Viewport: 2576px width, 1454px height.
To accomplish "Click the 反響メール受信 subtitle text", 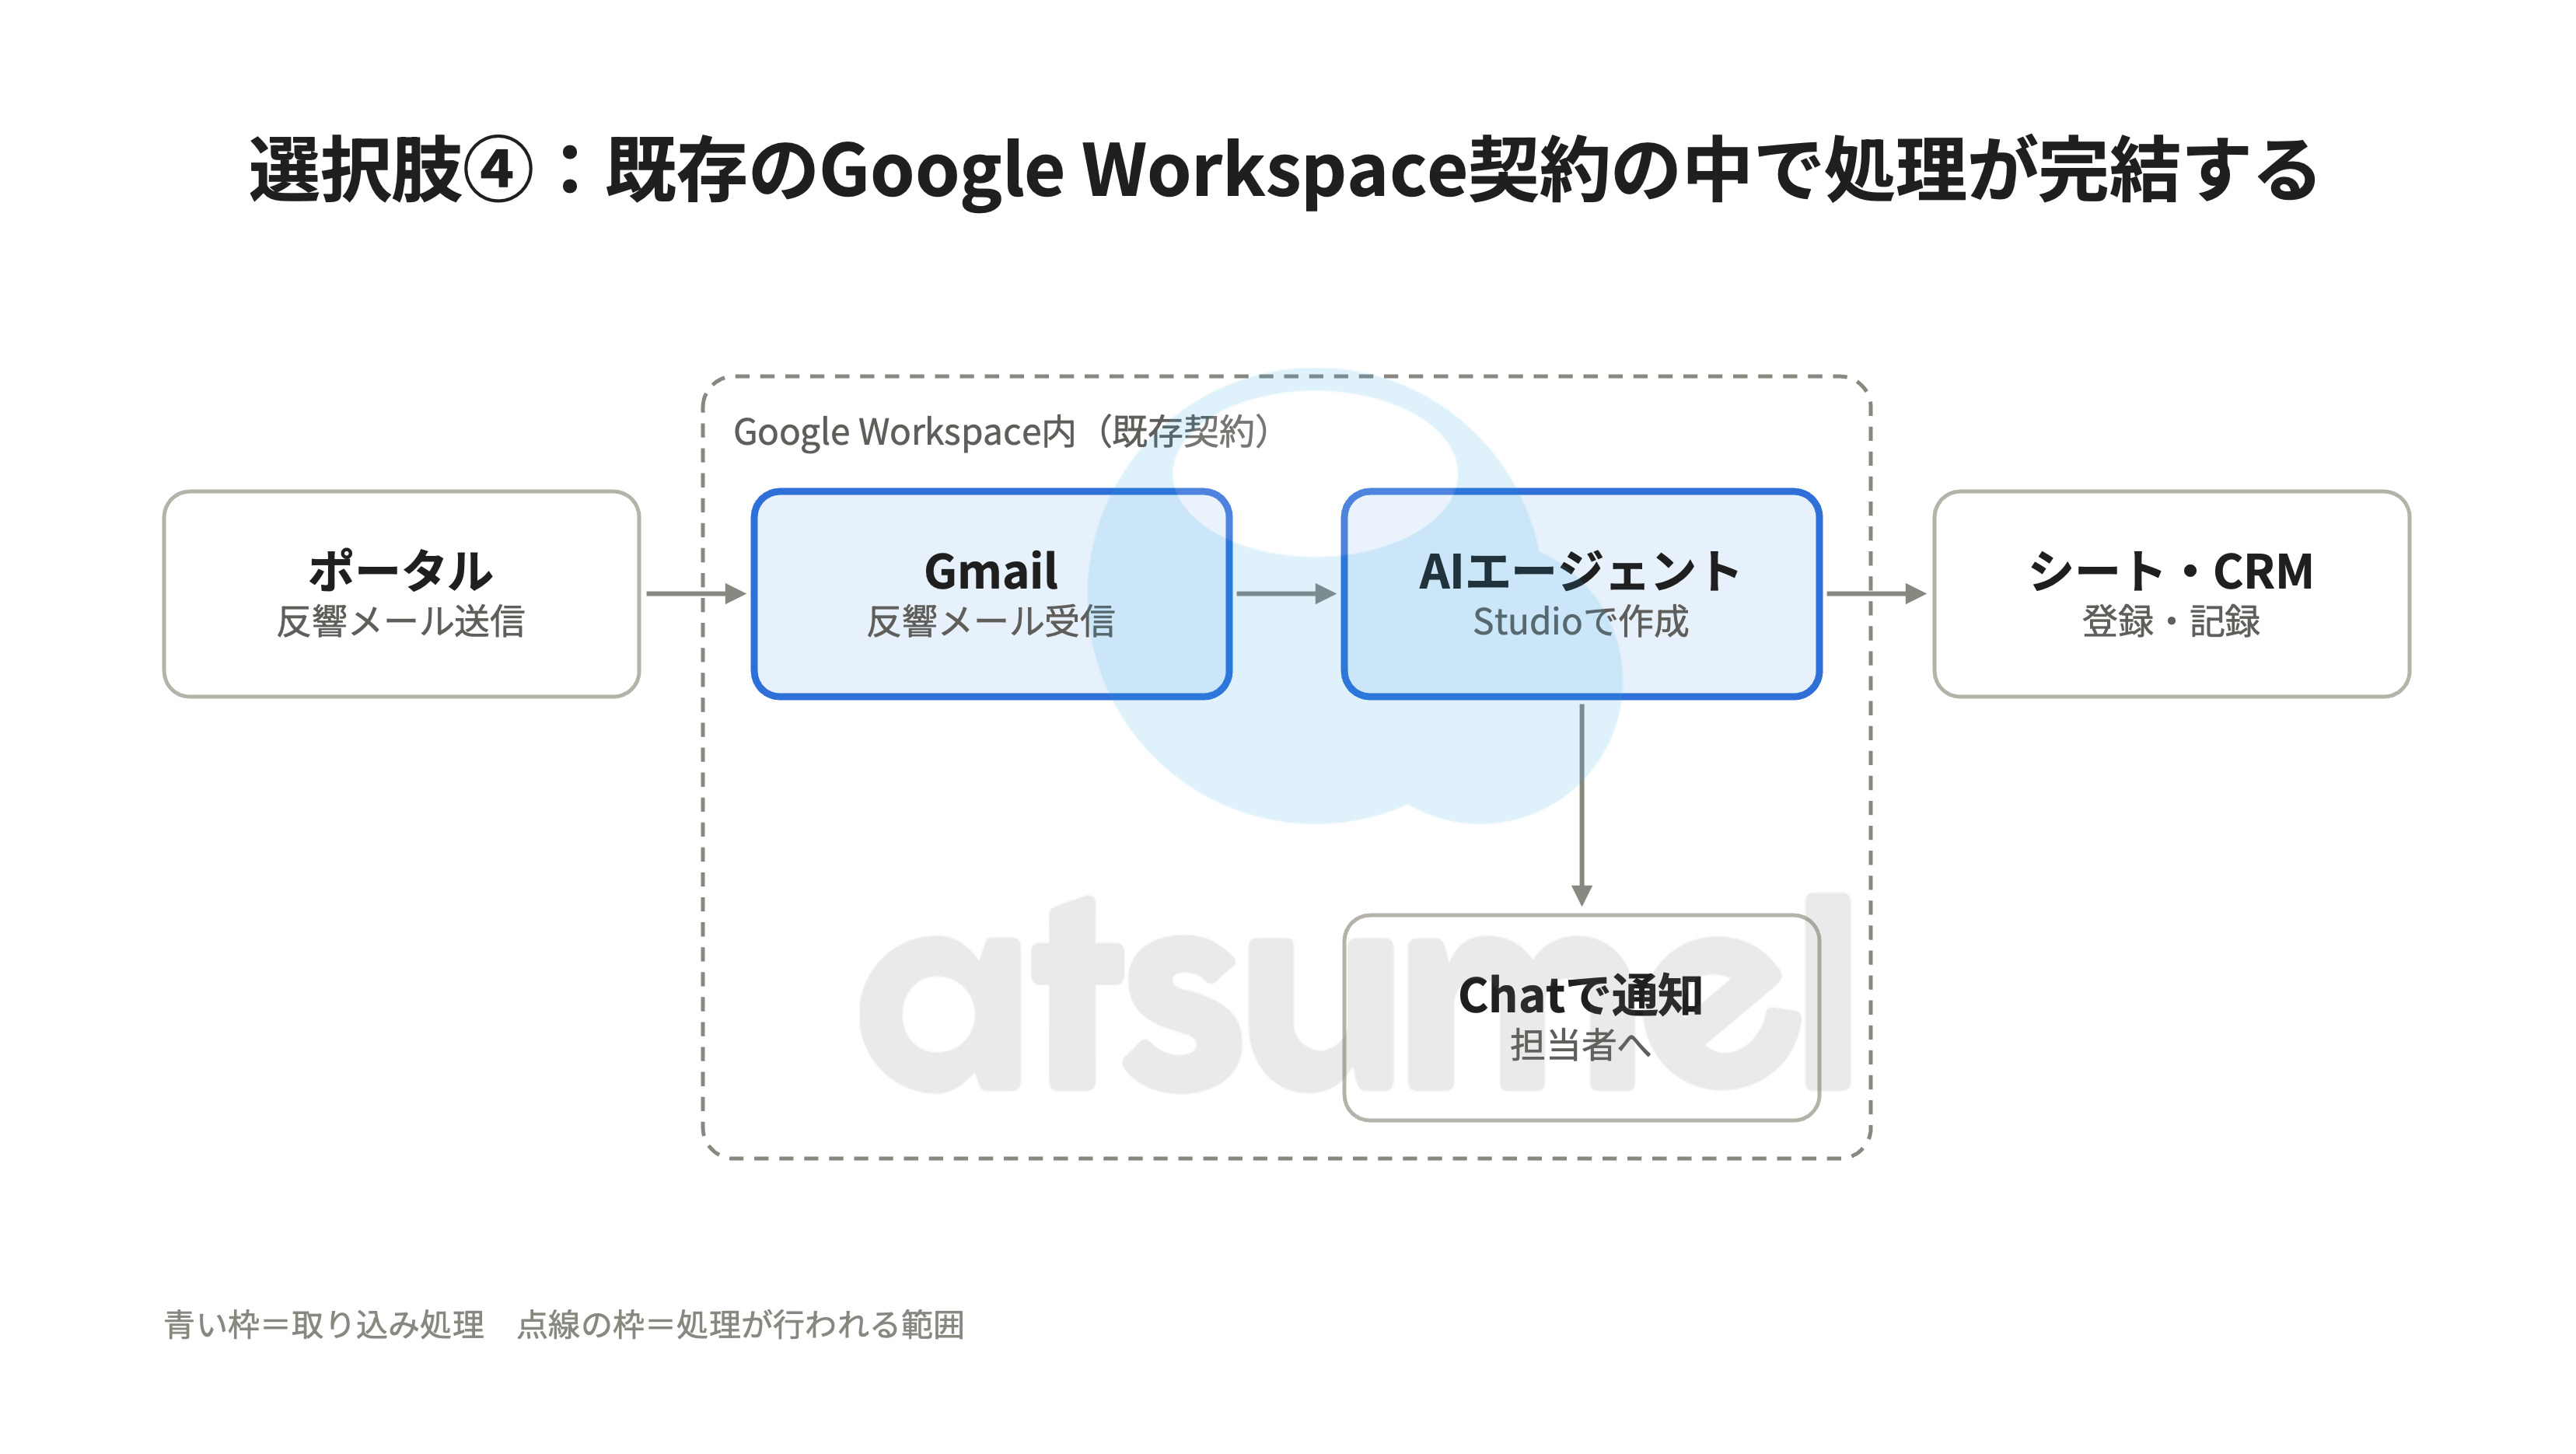I will [x=990, y=621].
